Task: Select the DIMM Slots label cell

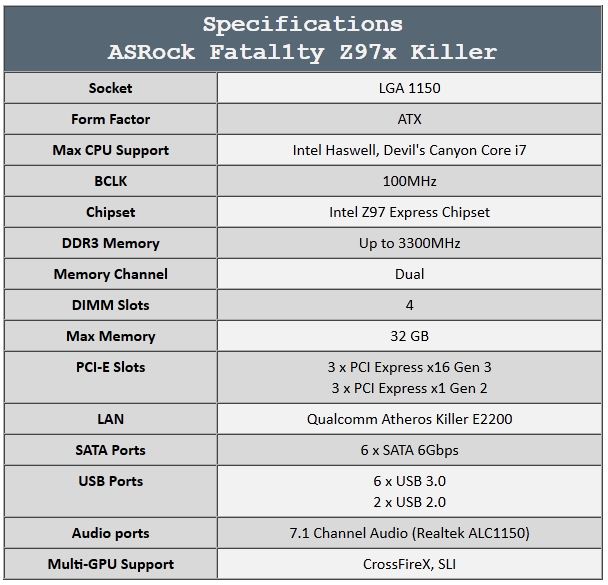Action: pos(111,305)
